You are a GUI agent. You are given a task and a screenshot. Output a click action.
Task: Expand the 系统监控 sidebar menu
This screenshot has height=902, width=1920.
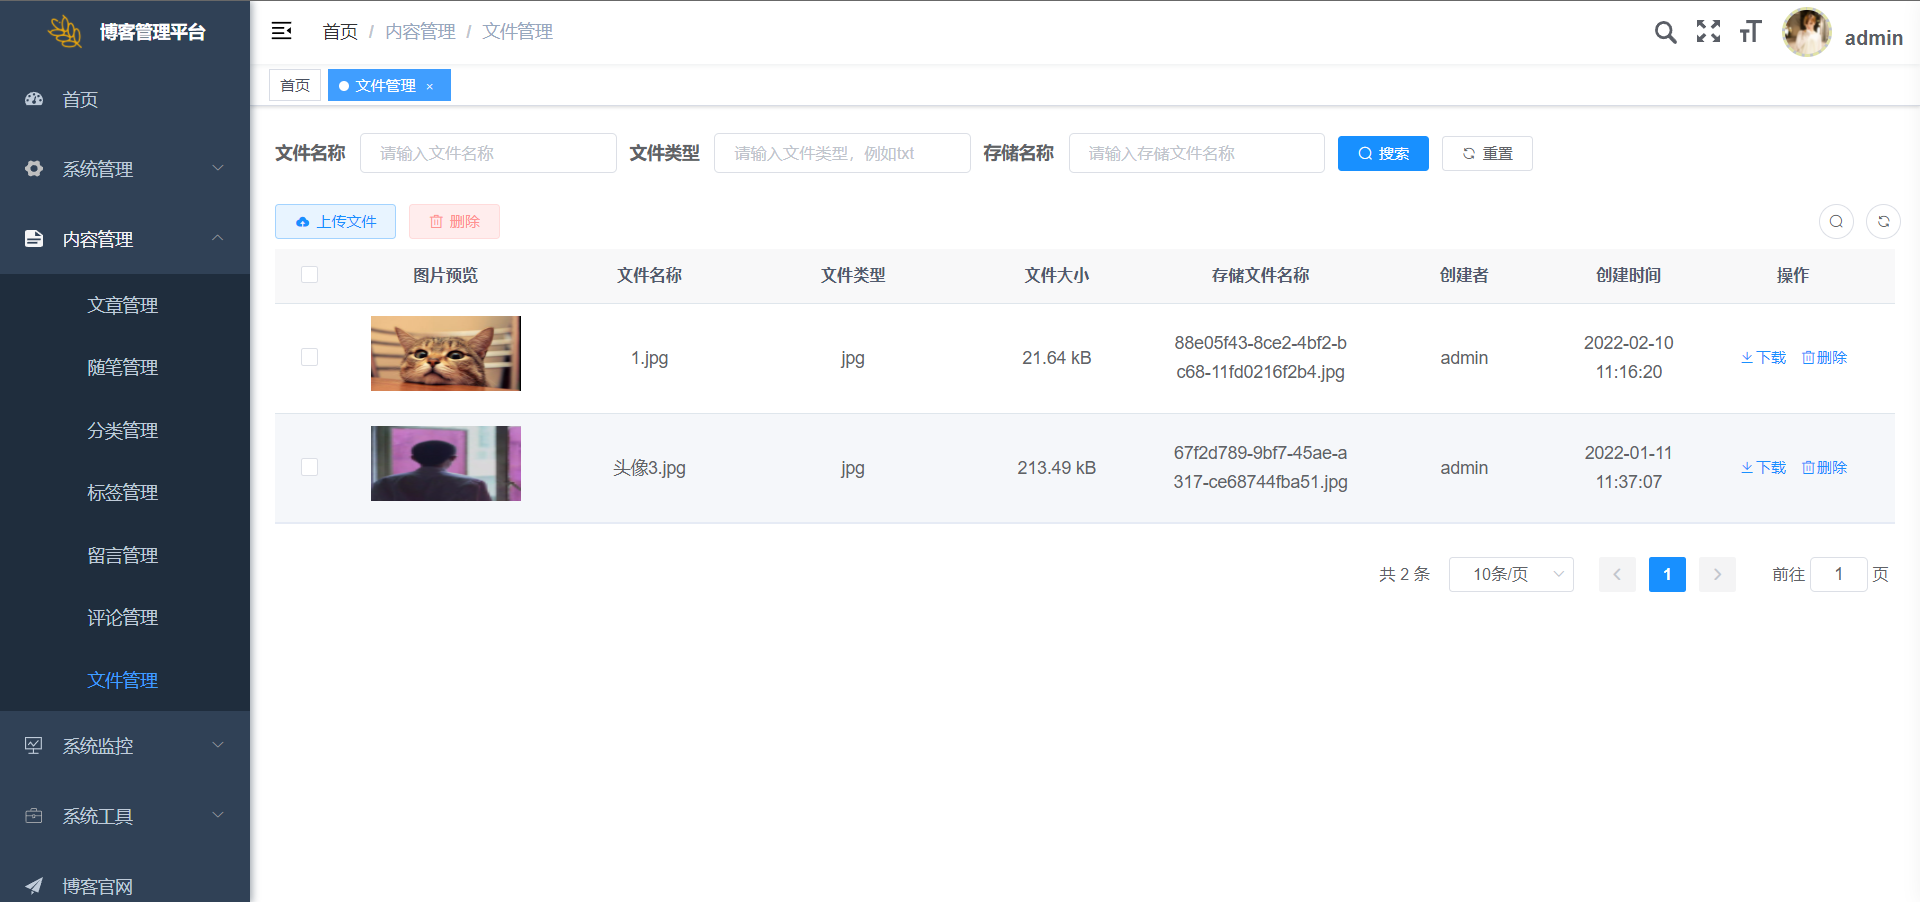[125, 746]
